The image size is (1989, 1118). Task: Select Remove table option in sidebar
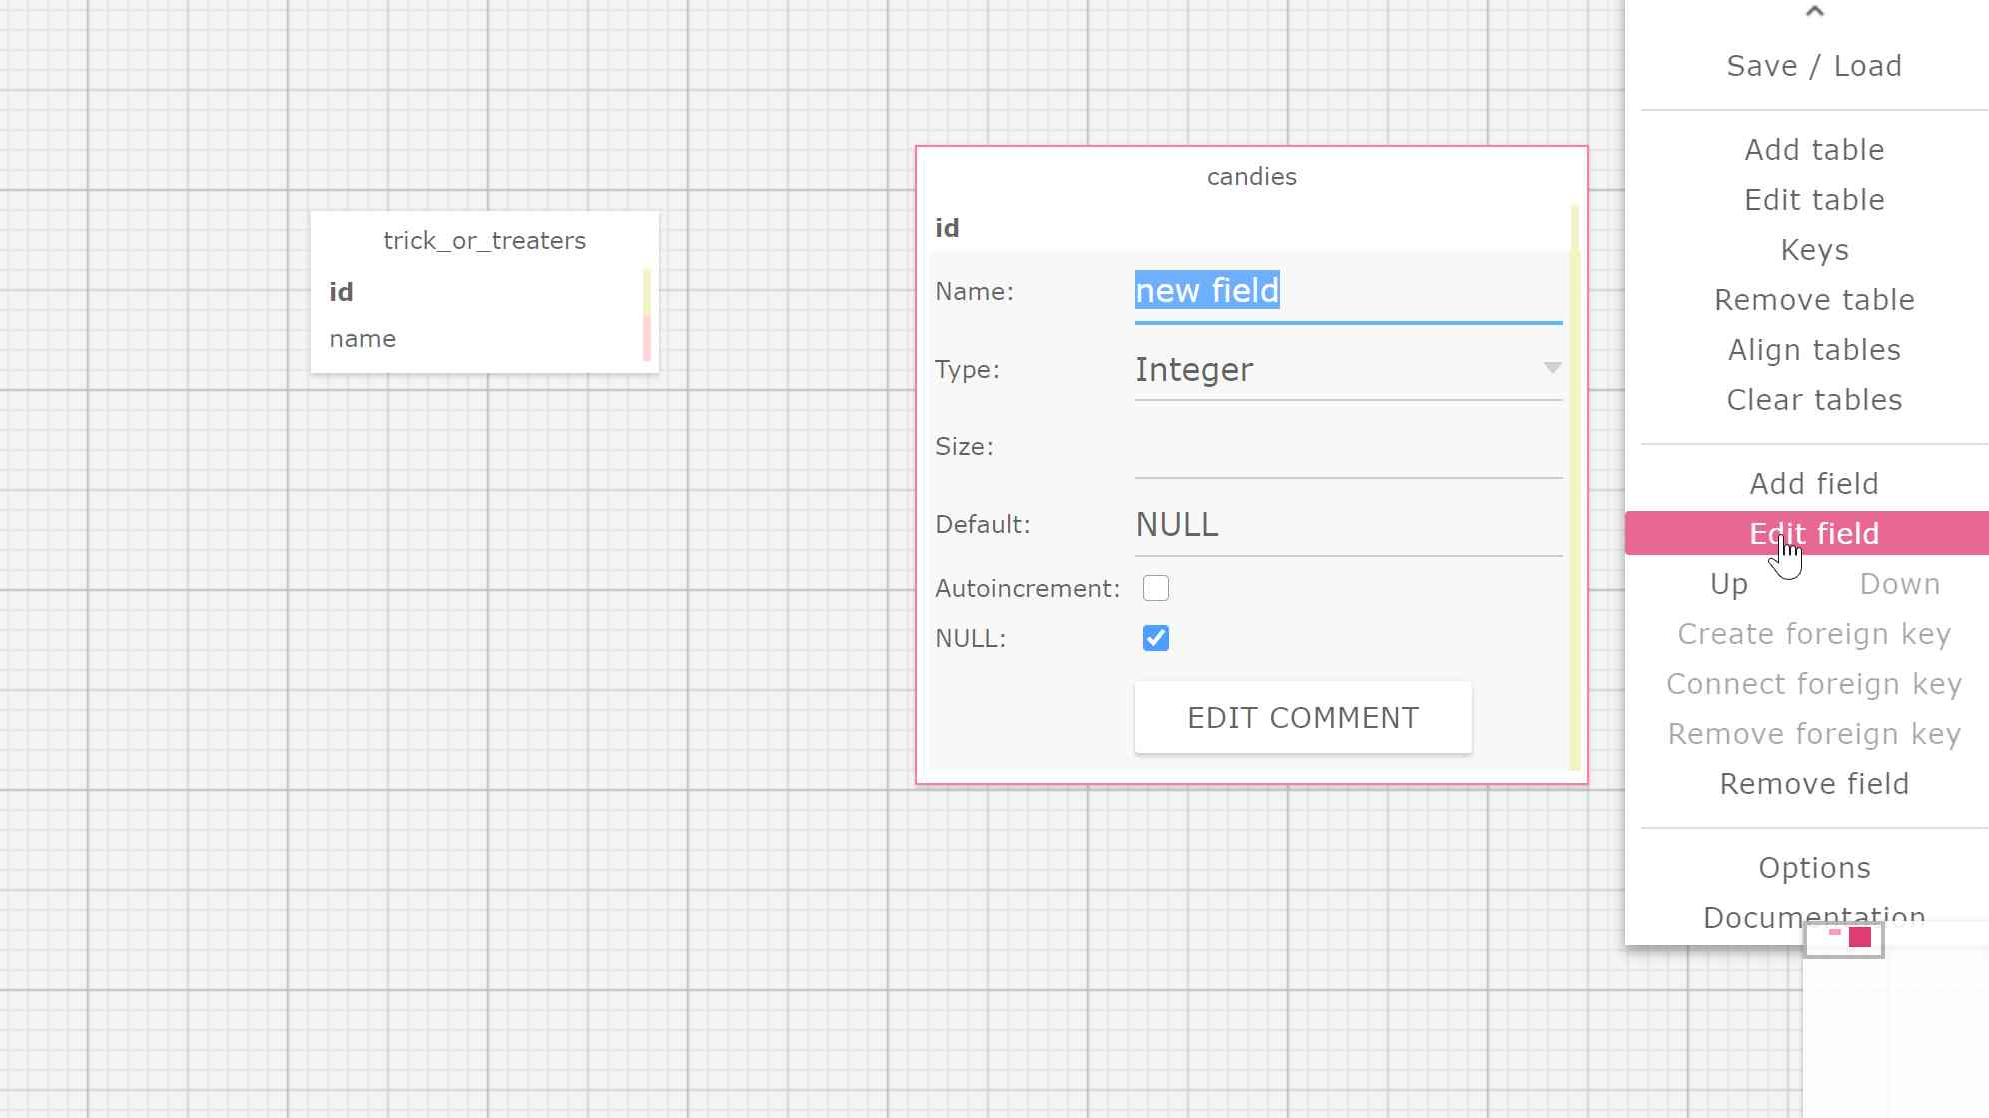click(x=1814, y=299)
